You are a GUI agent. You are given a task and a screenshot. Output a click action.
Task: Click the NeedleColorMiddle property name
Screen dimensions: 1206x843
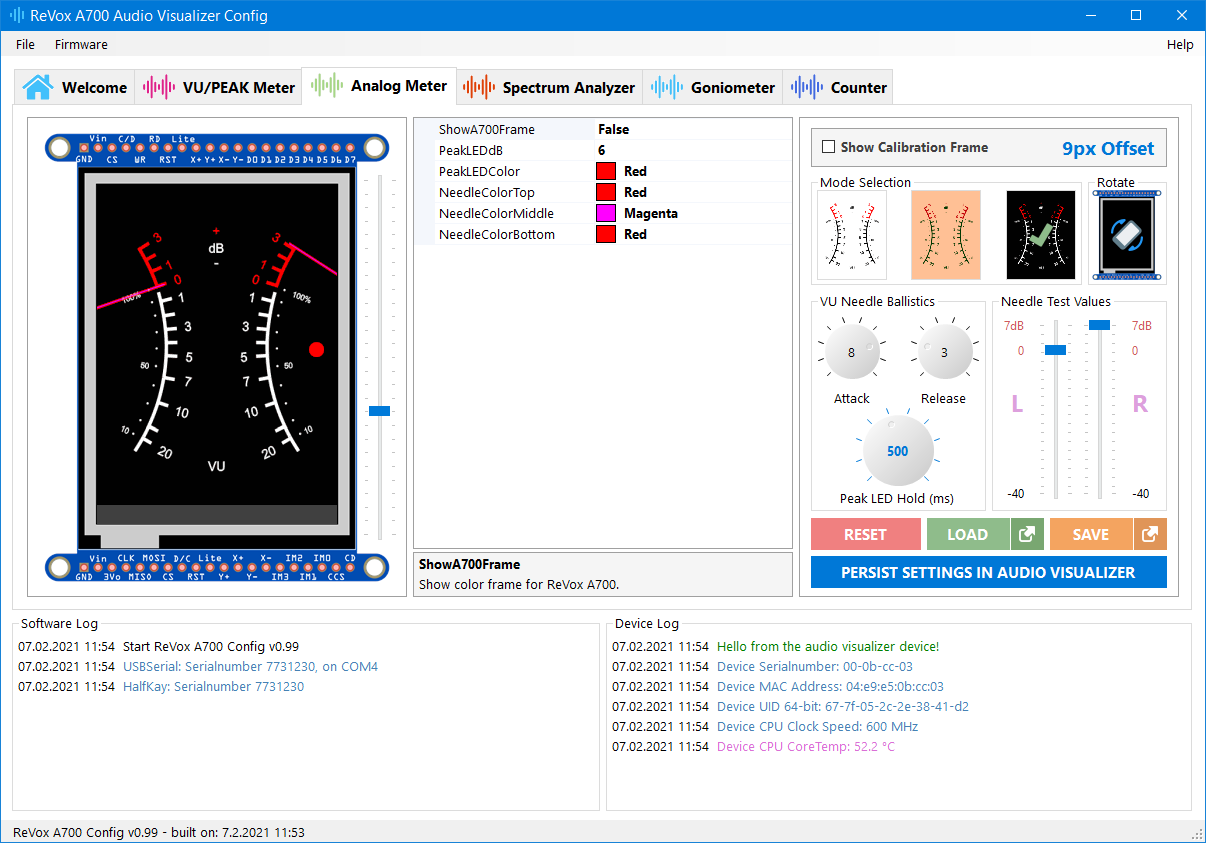click(496, 213)
